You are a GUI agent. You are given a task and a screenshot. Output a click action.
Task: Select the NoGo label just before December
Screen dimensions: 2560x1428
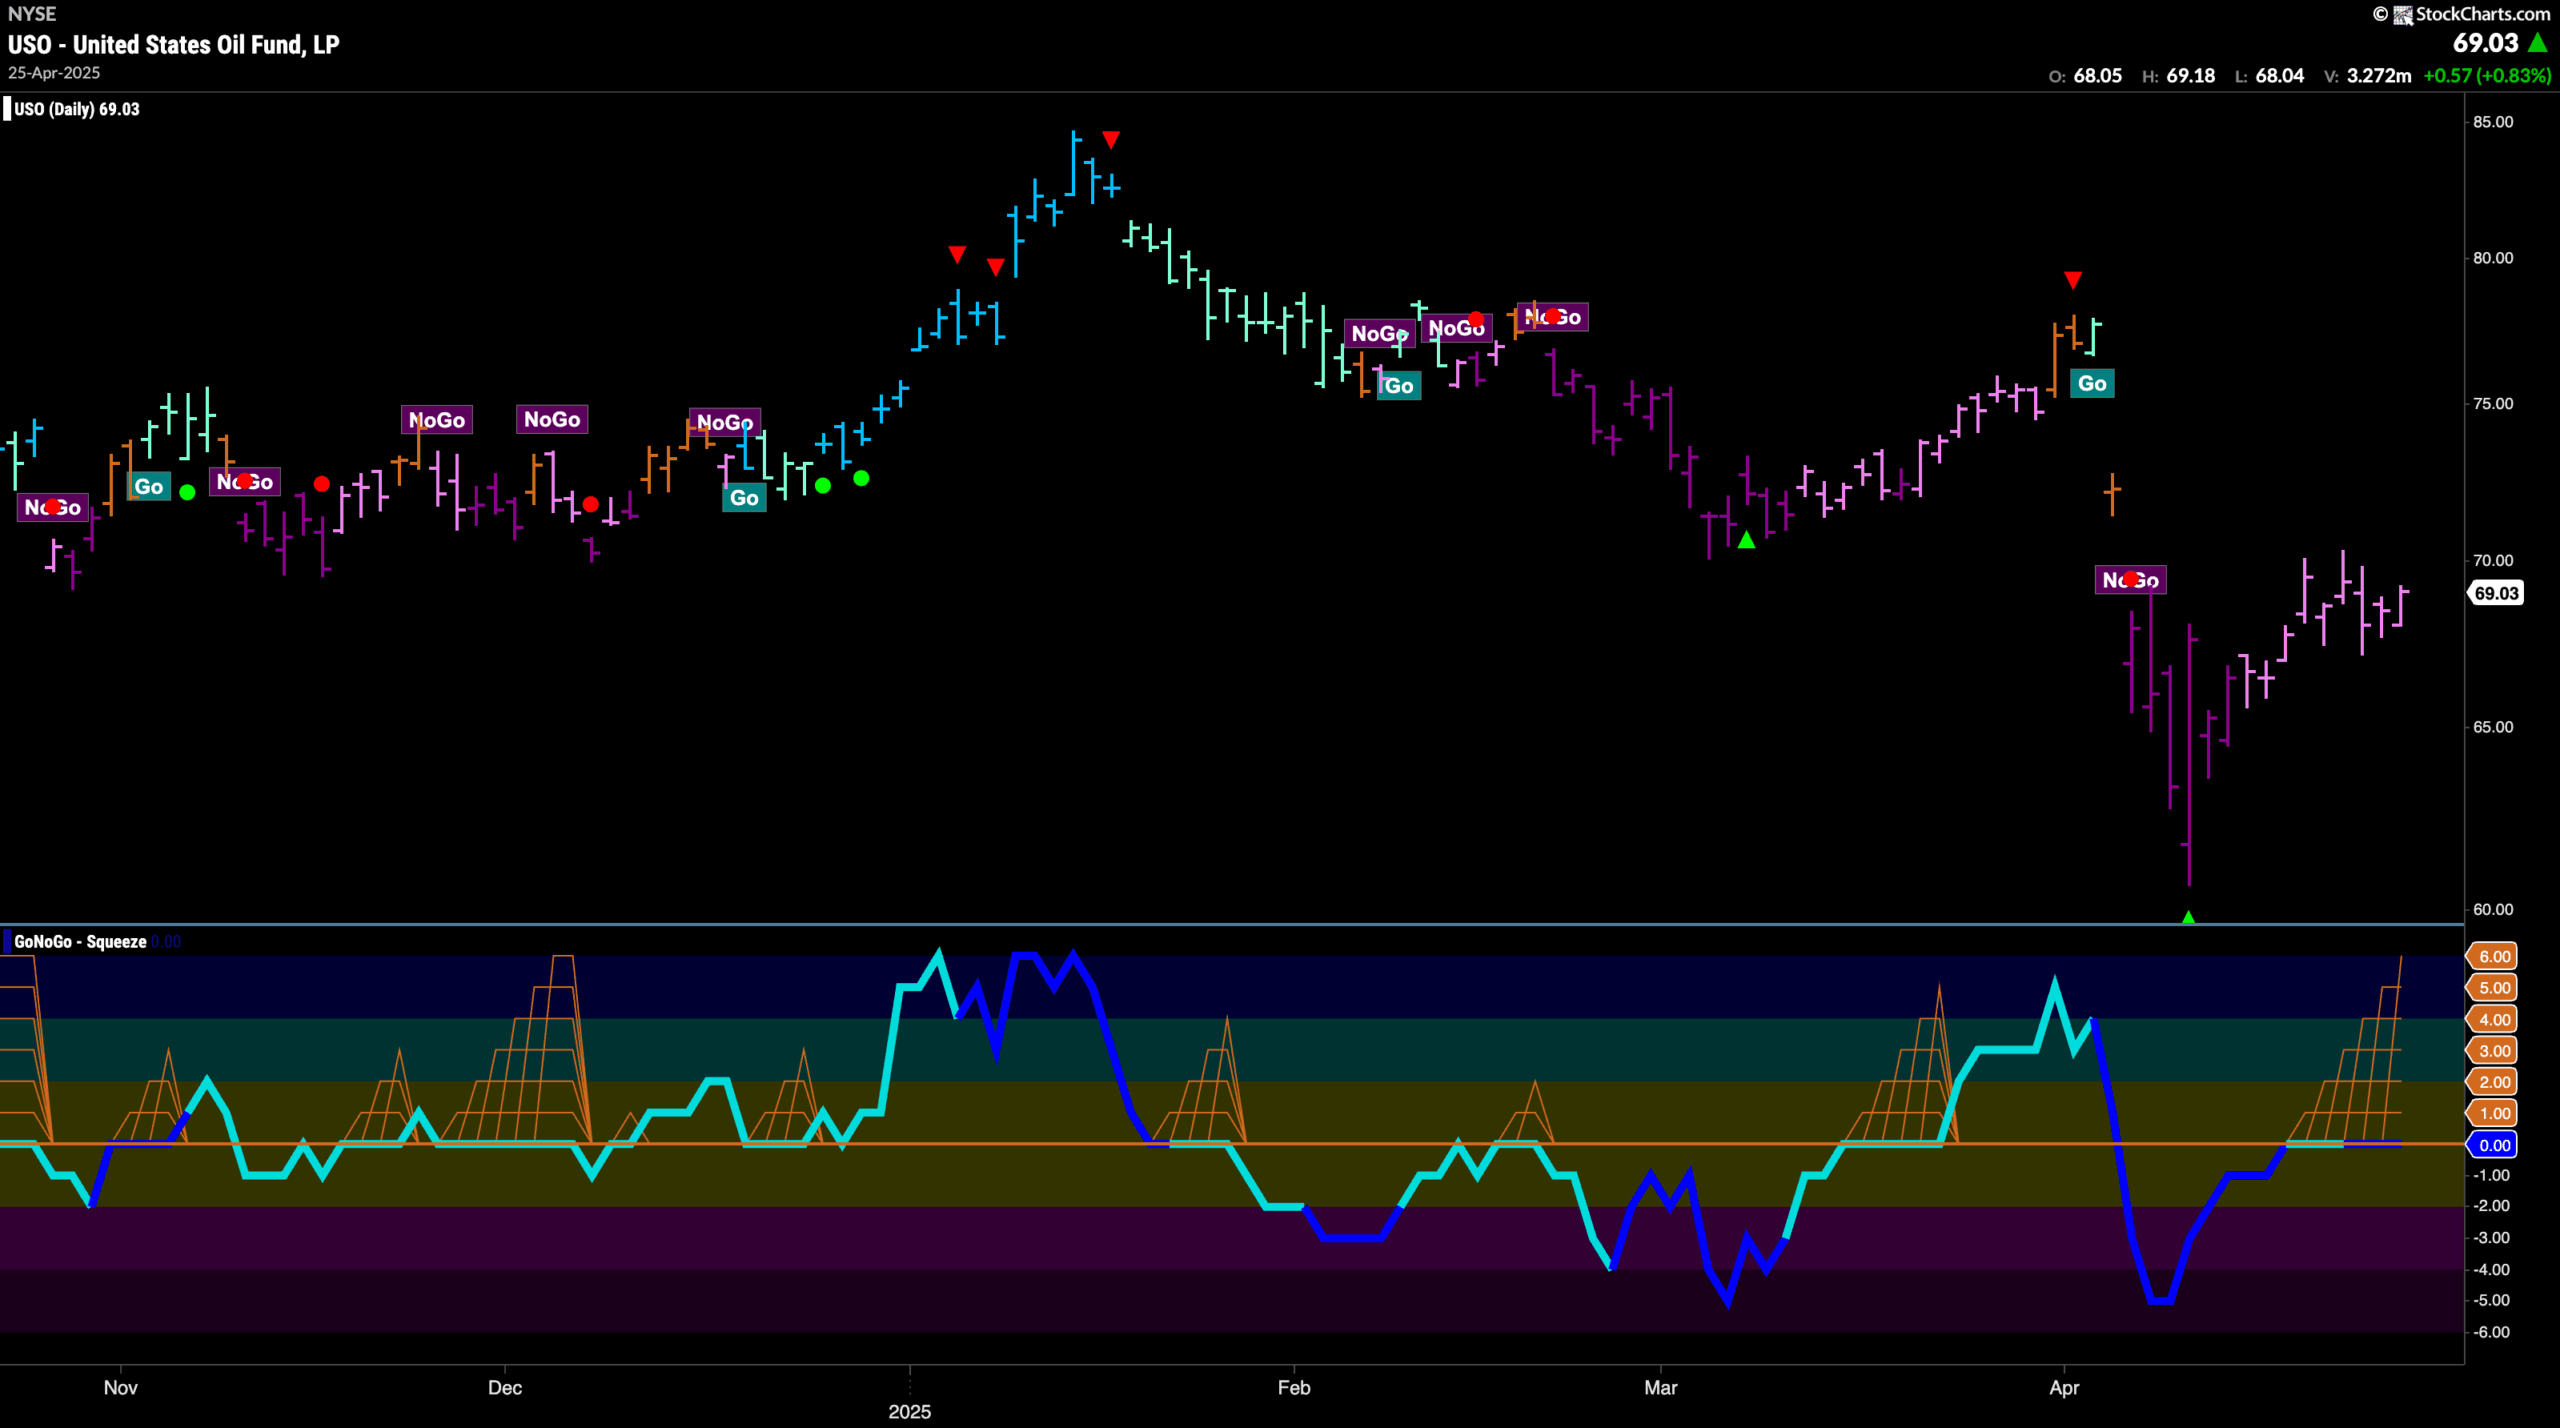(437, 420)
